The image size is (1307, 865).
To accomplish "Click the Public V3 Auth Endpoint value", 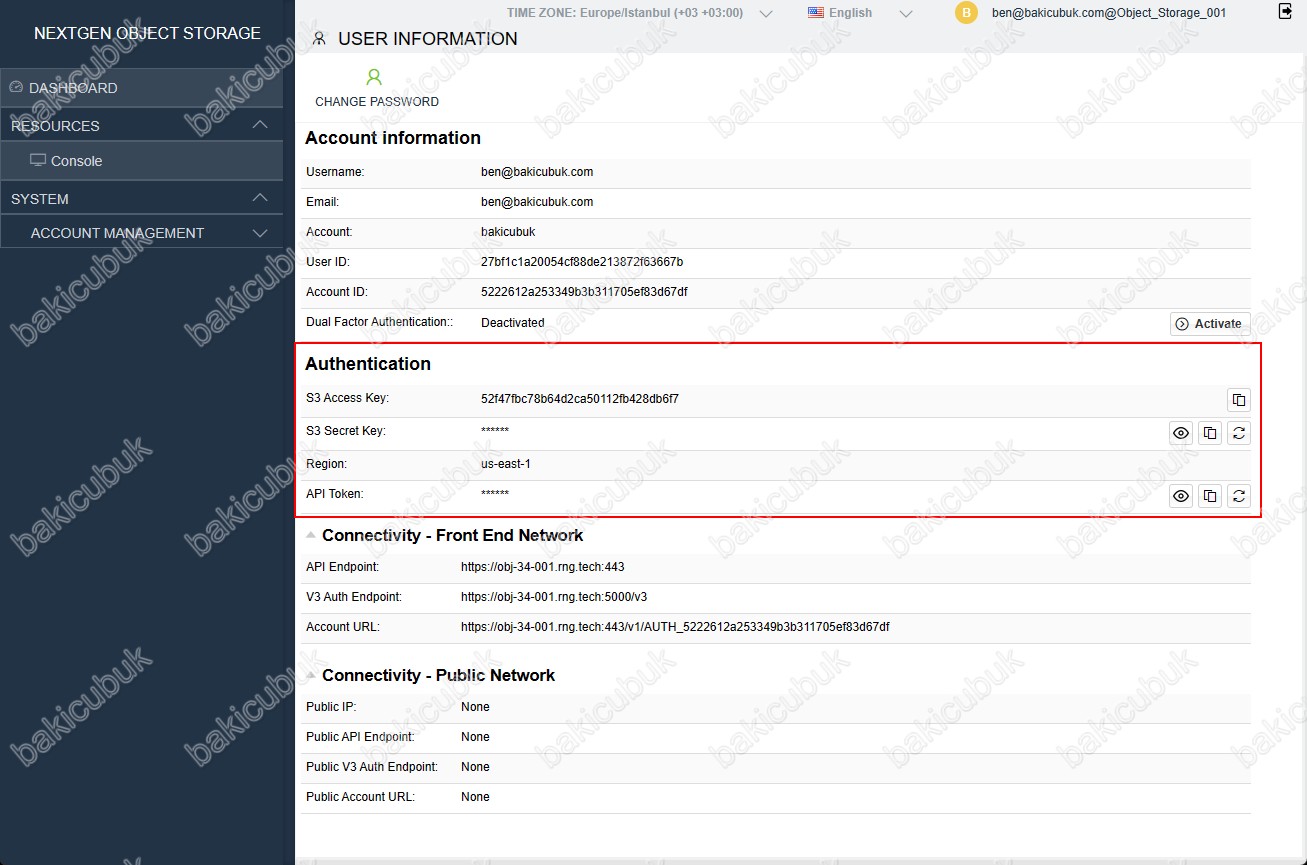I will [x=475, y=767].
